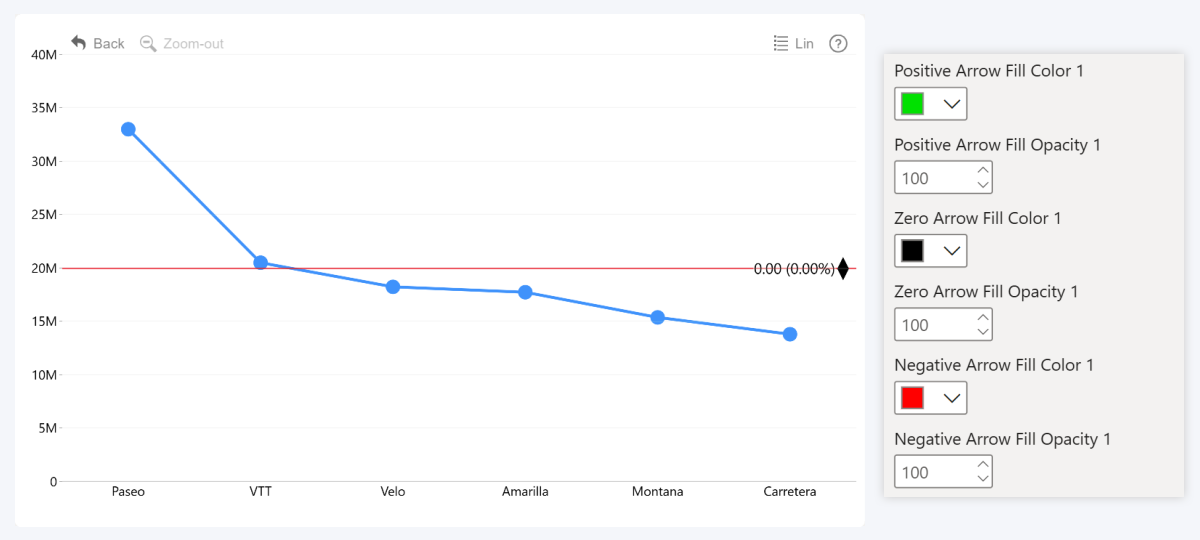The width and height of the screenshot is (1200, 540).
Task: Click the Positive Arrow Fill Opacity field
Action: 932,178
